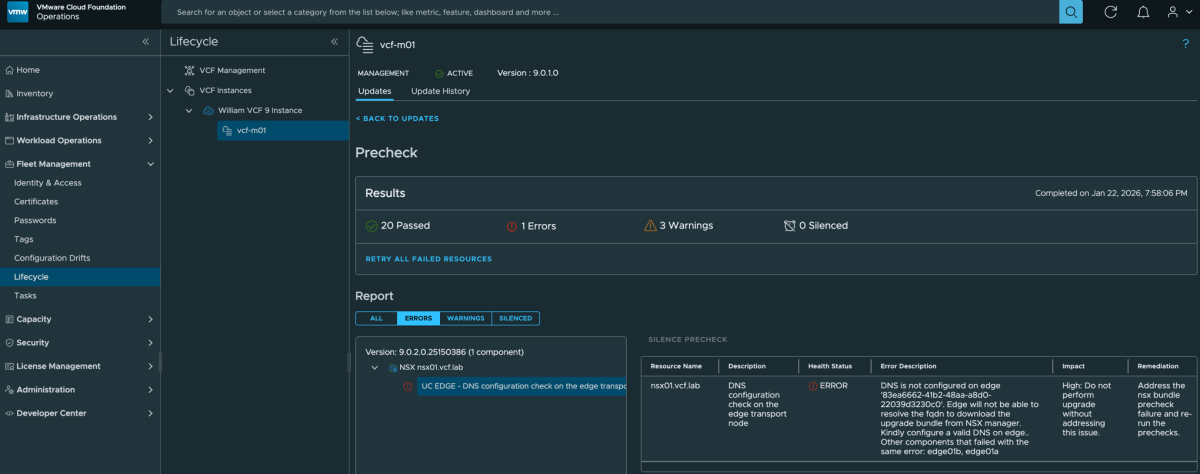Click the help question mark icon
Screen dimensions: 1200x474
click(x=1186, y=43)
